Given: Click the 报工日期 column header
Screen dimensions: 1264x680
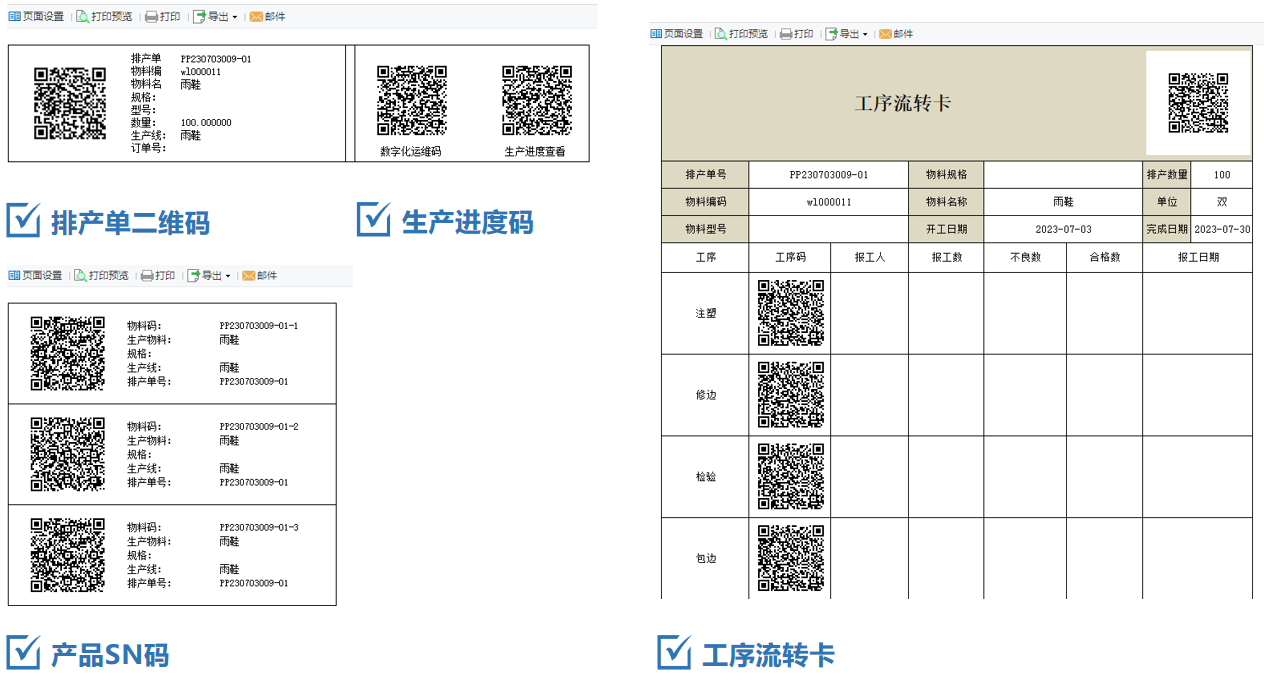Looking at the screenshot, I should 1198,257.
